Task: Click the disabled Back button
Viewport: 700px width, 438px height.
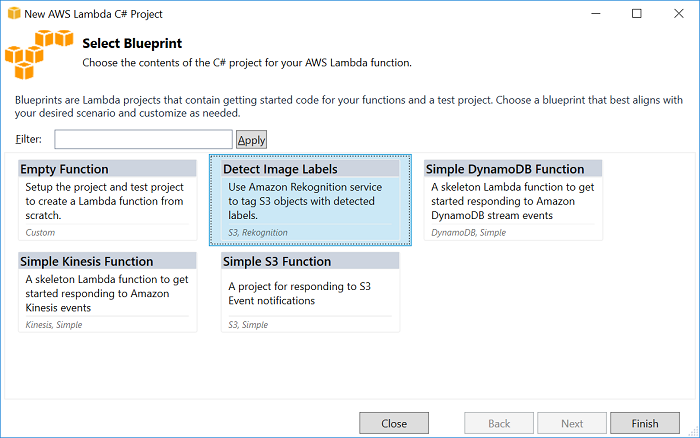Action: point(499,423)
